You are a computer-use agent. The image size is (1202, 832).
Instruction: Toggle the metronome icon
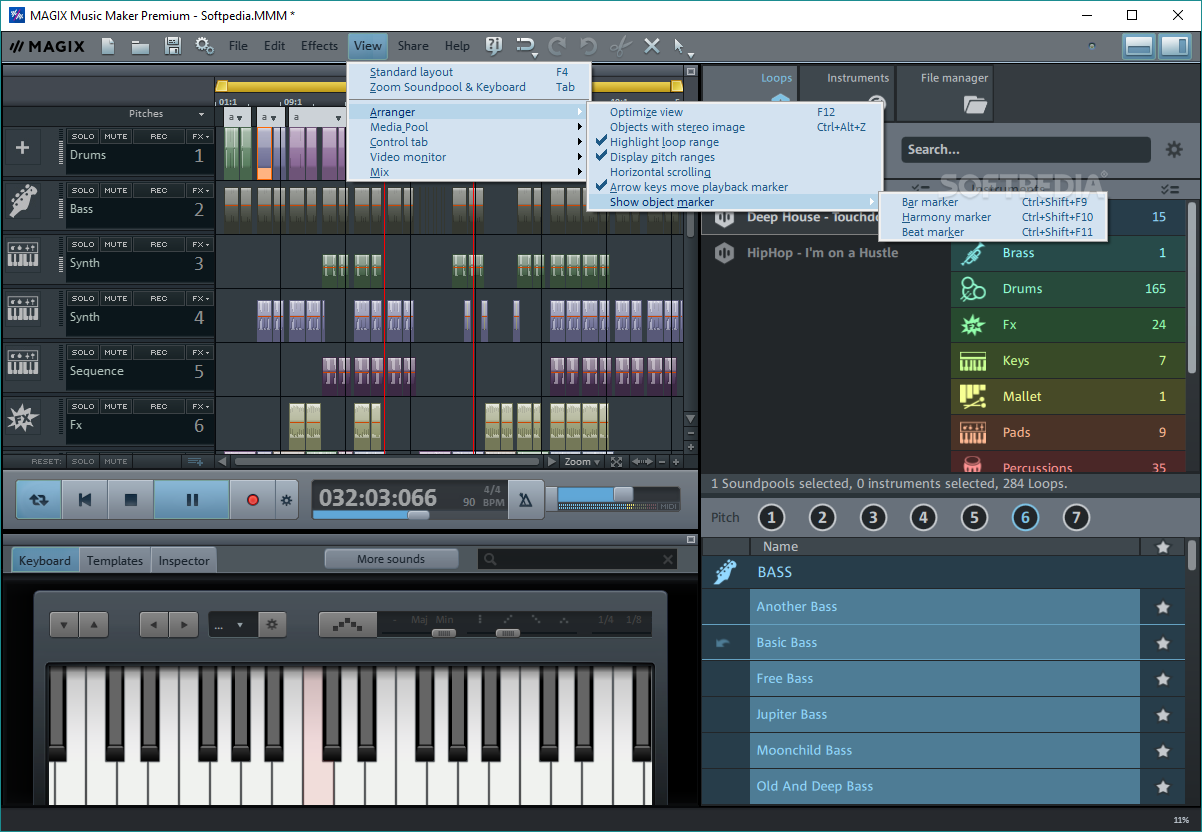pos(526,499)
